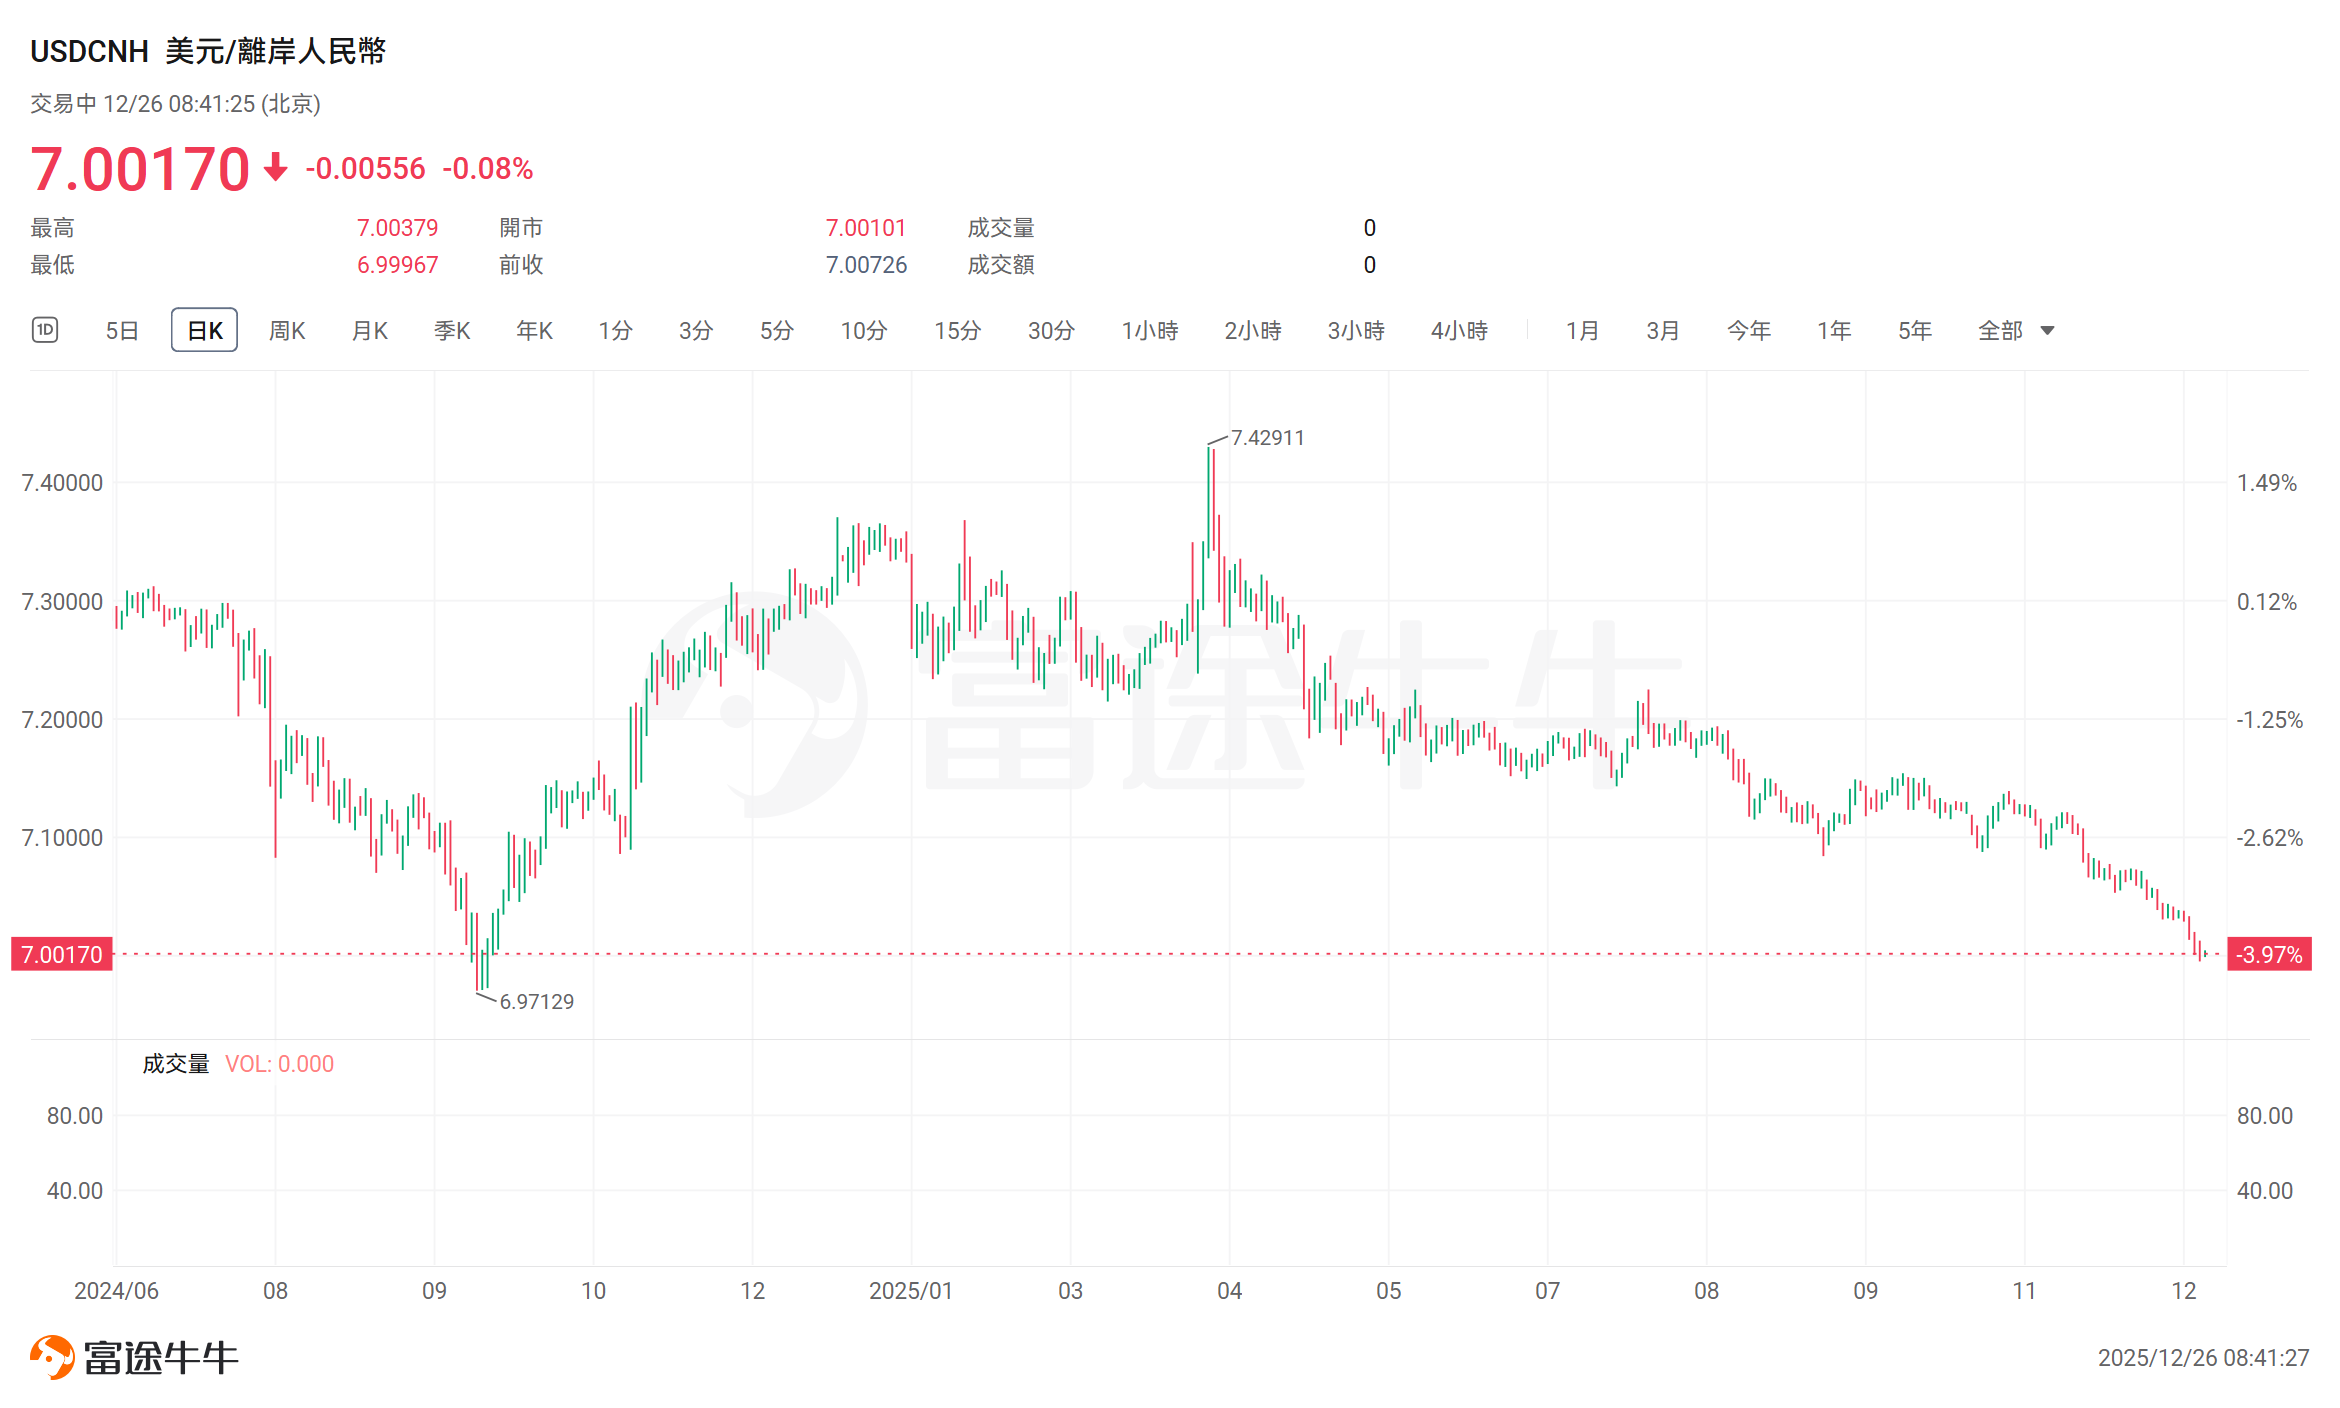Switch to the 月K monthly tab
Screen dimensions: 2340x1408
369,331
